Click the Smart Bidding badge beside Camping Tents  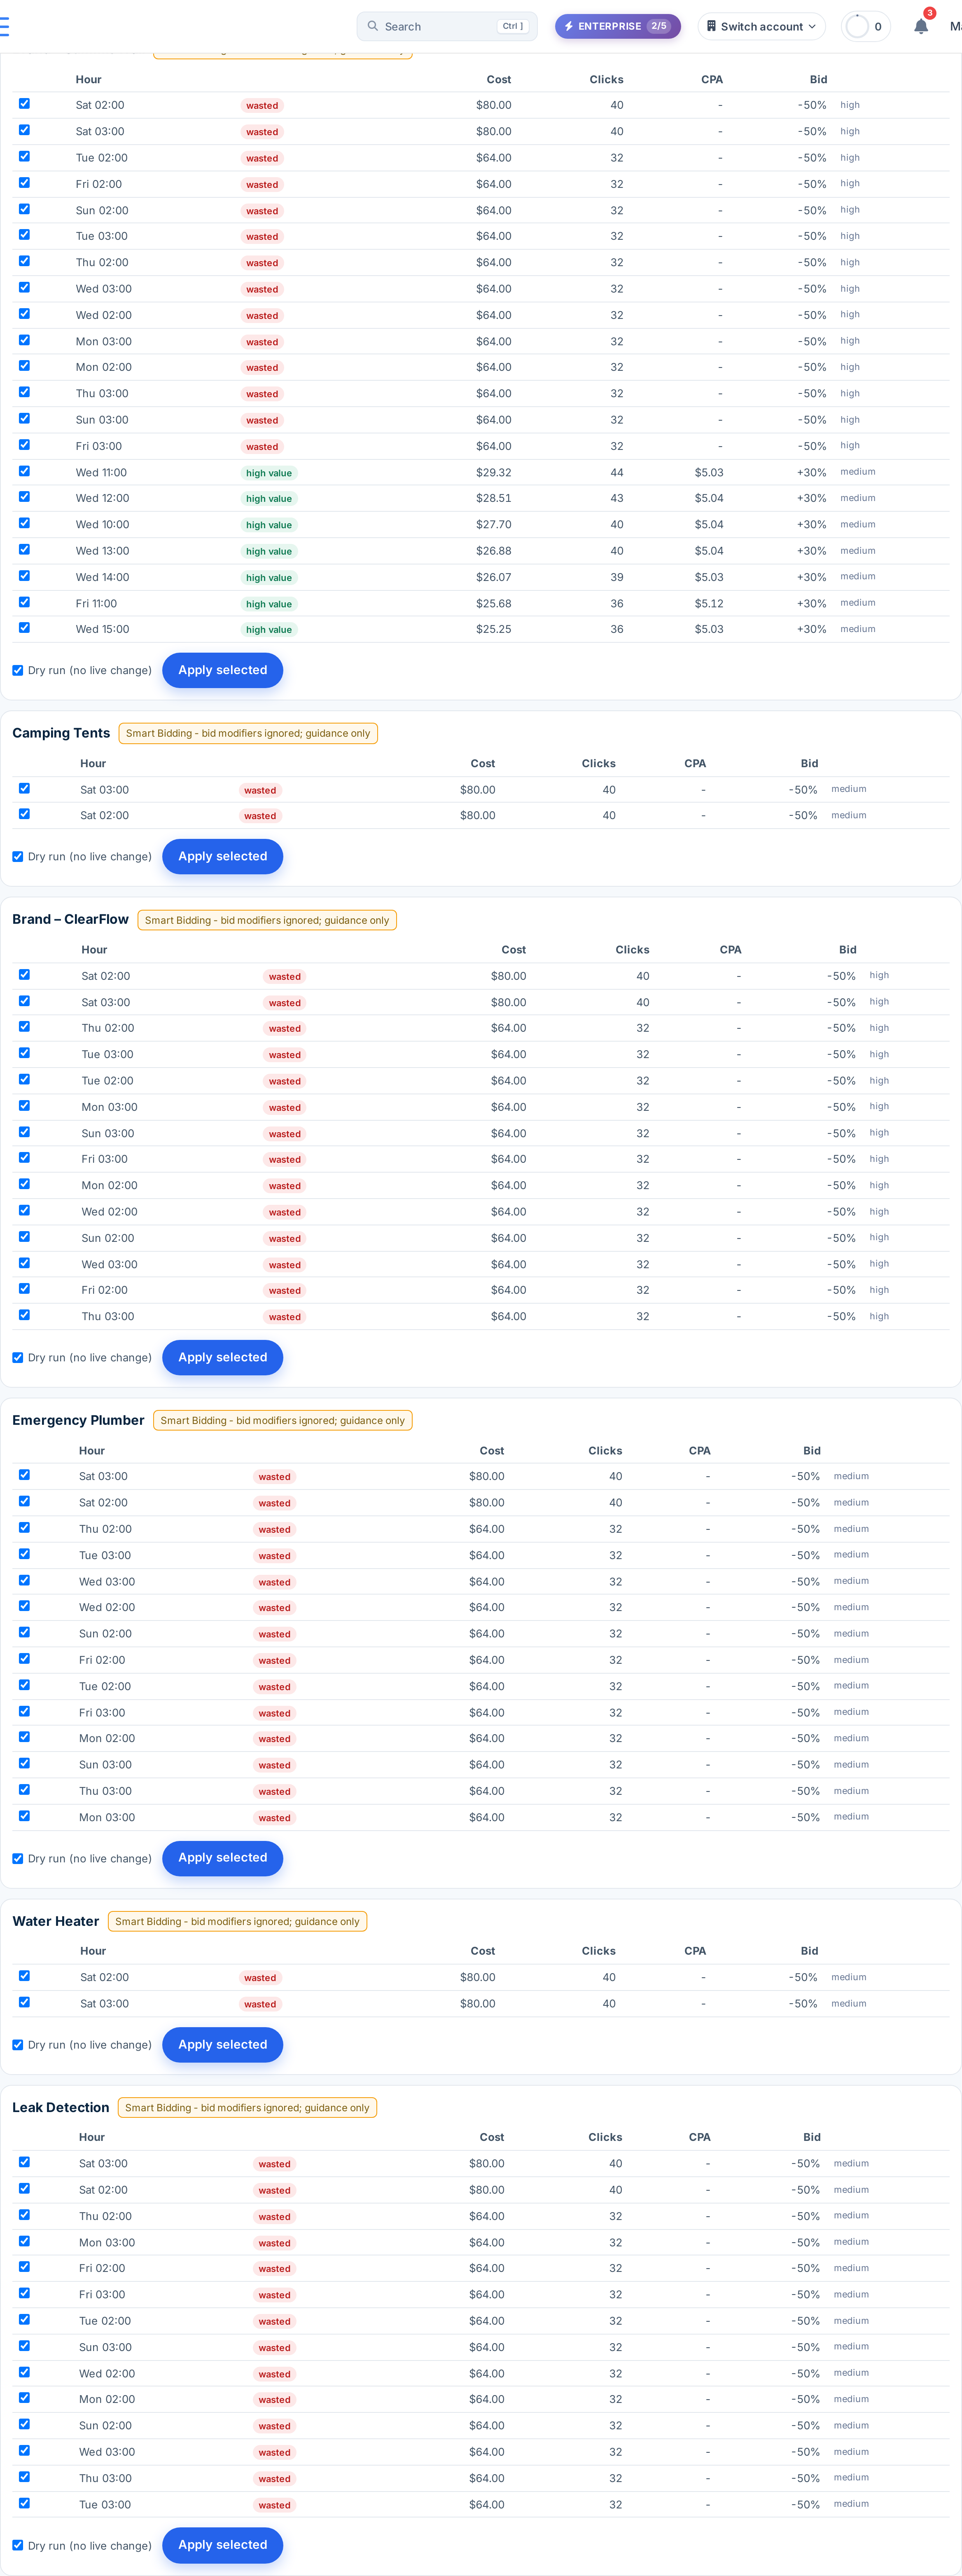(248, 733)
